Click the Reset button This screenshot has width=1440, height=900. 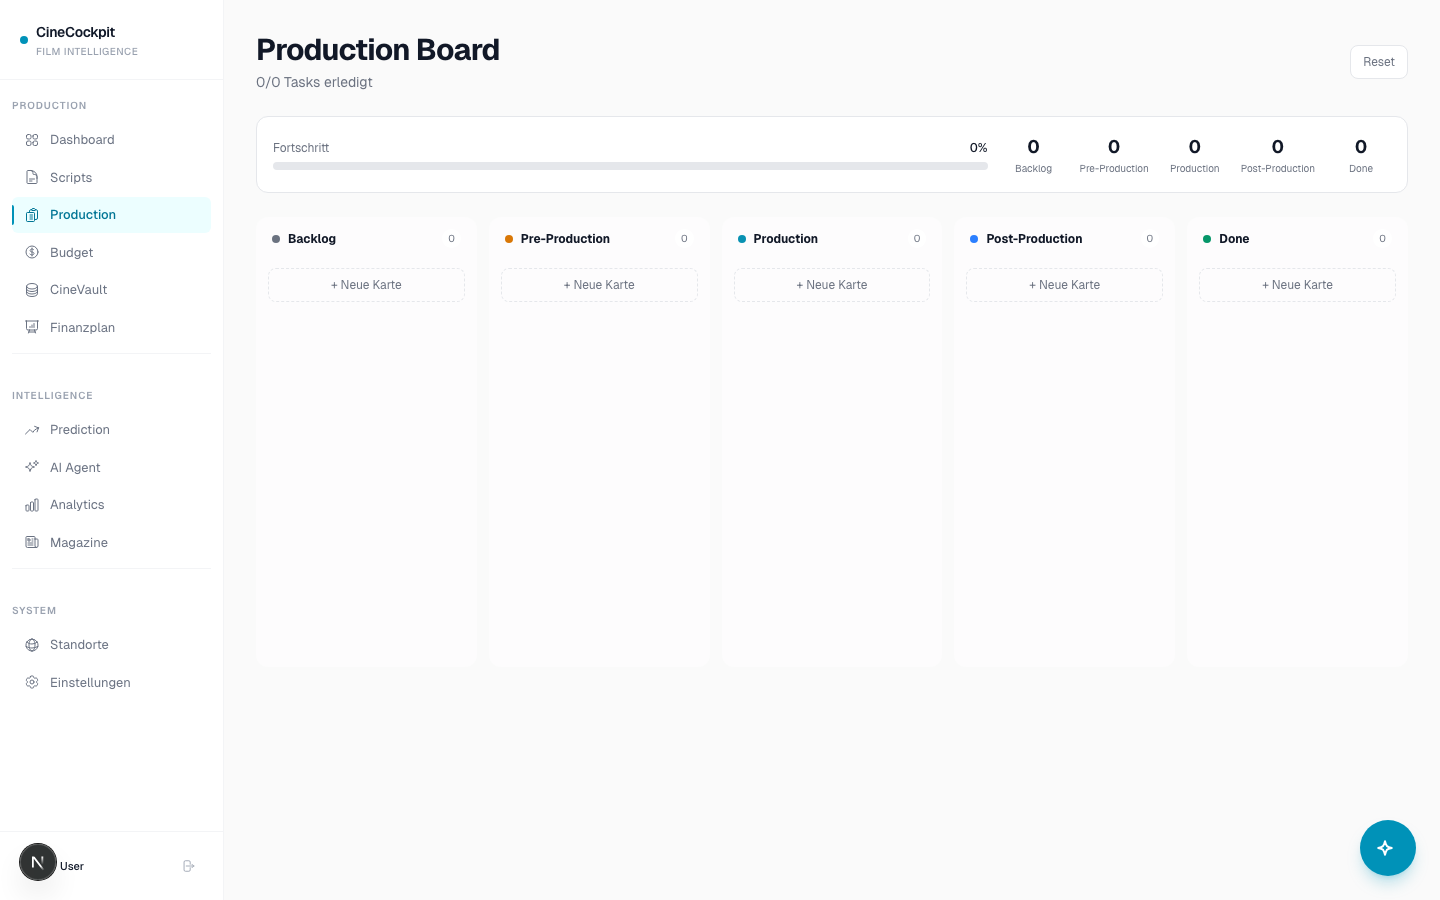click(1378, 61)
